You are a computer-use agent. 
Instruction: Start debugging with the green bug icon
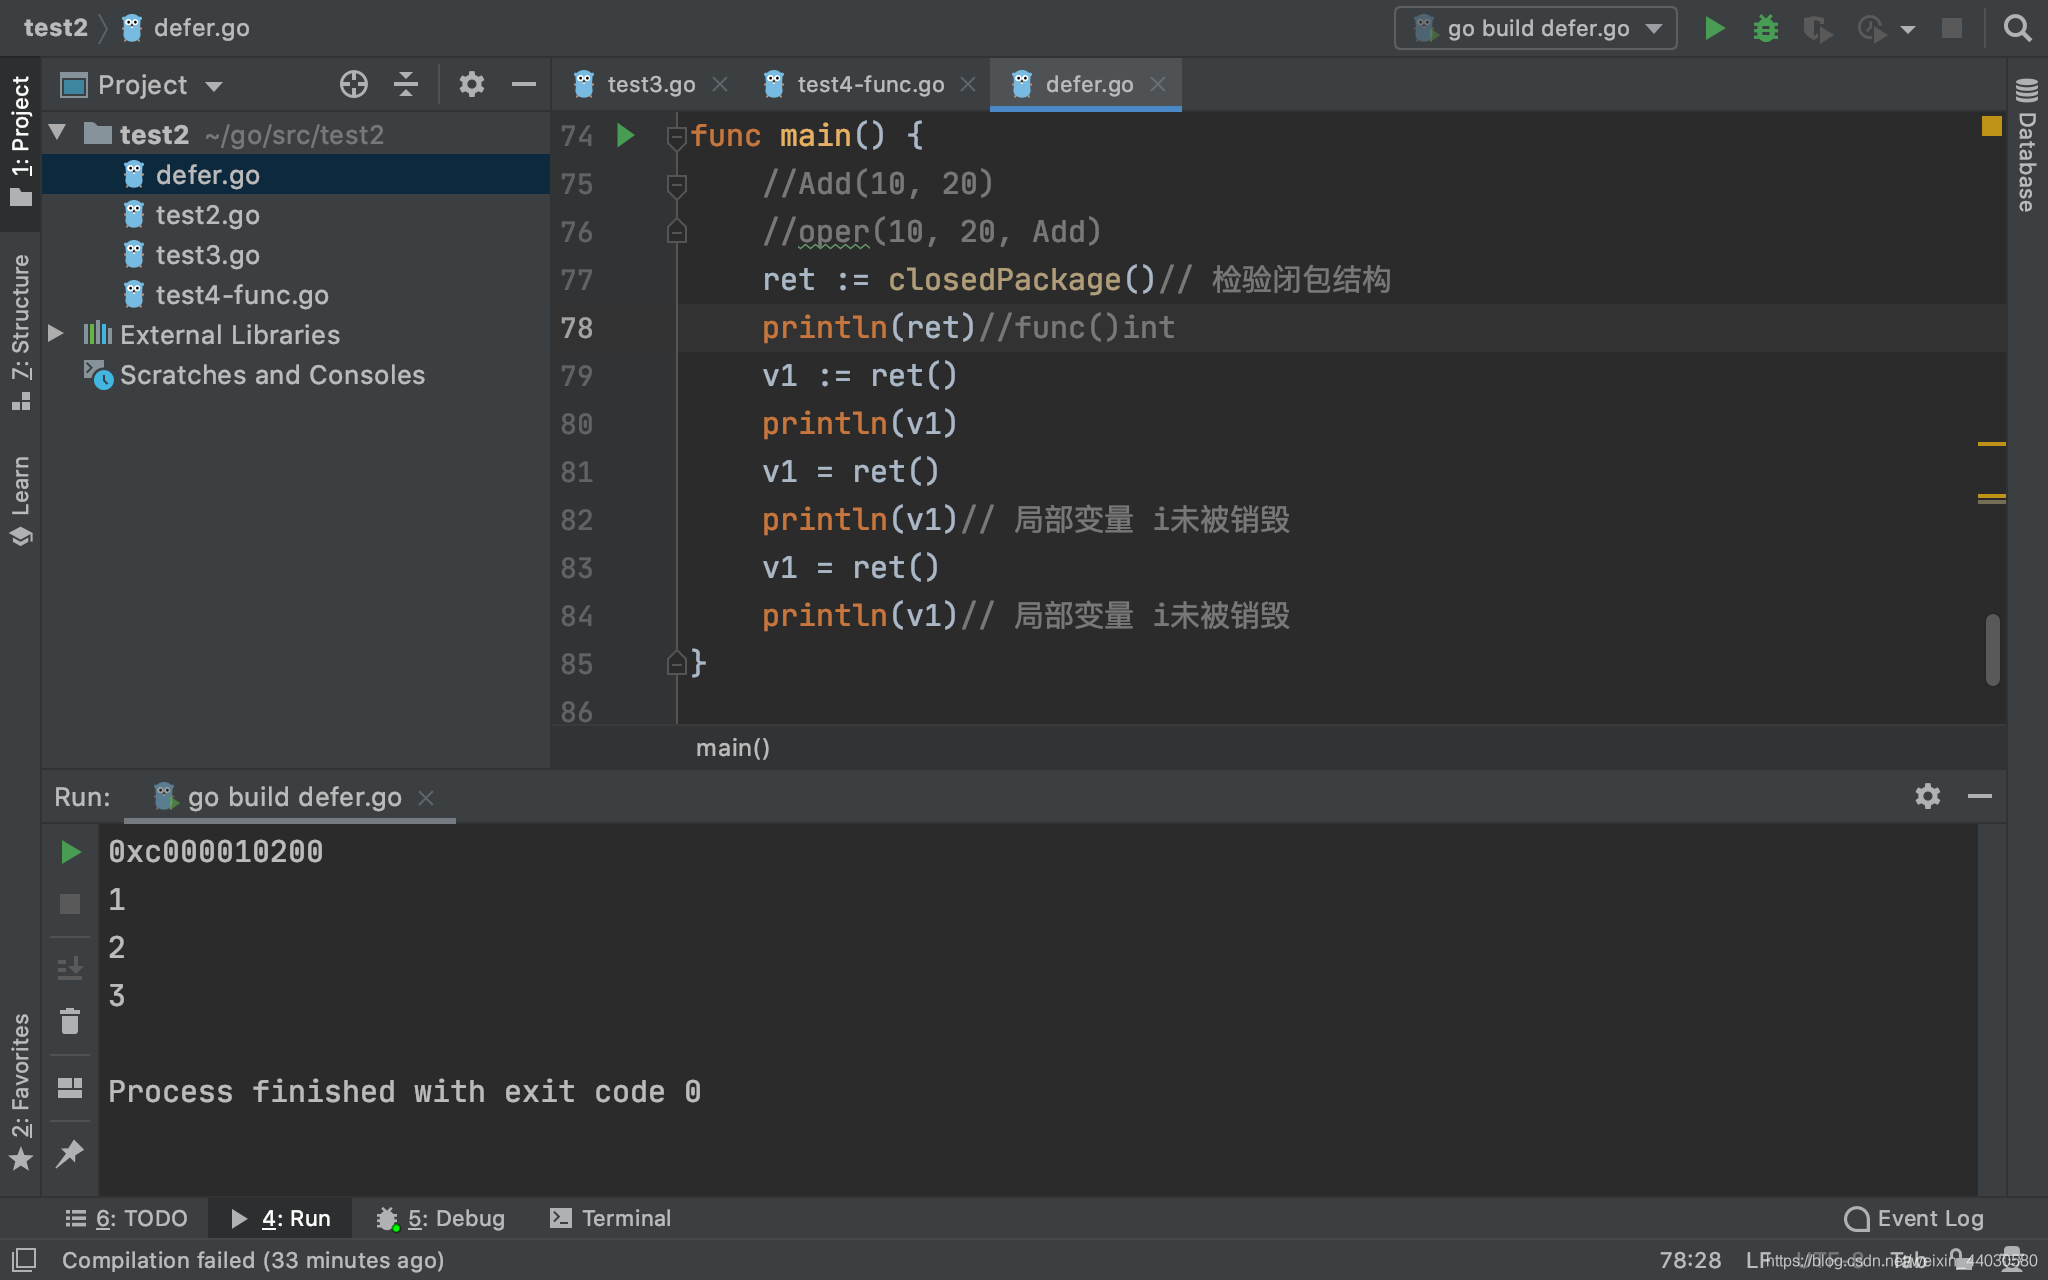click(1766, 28)
